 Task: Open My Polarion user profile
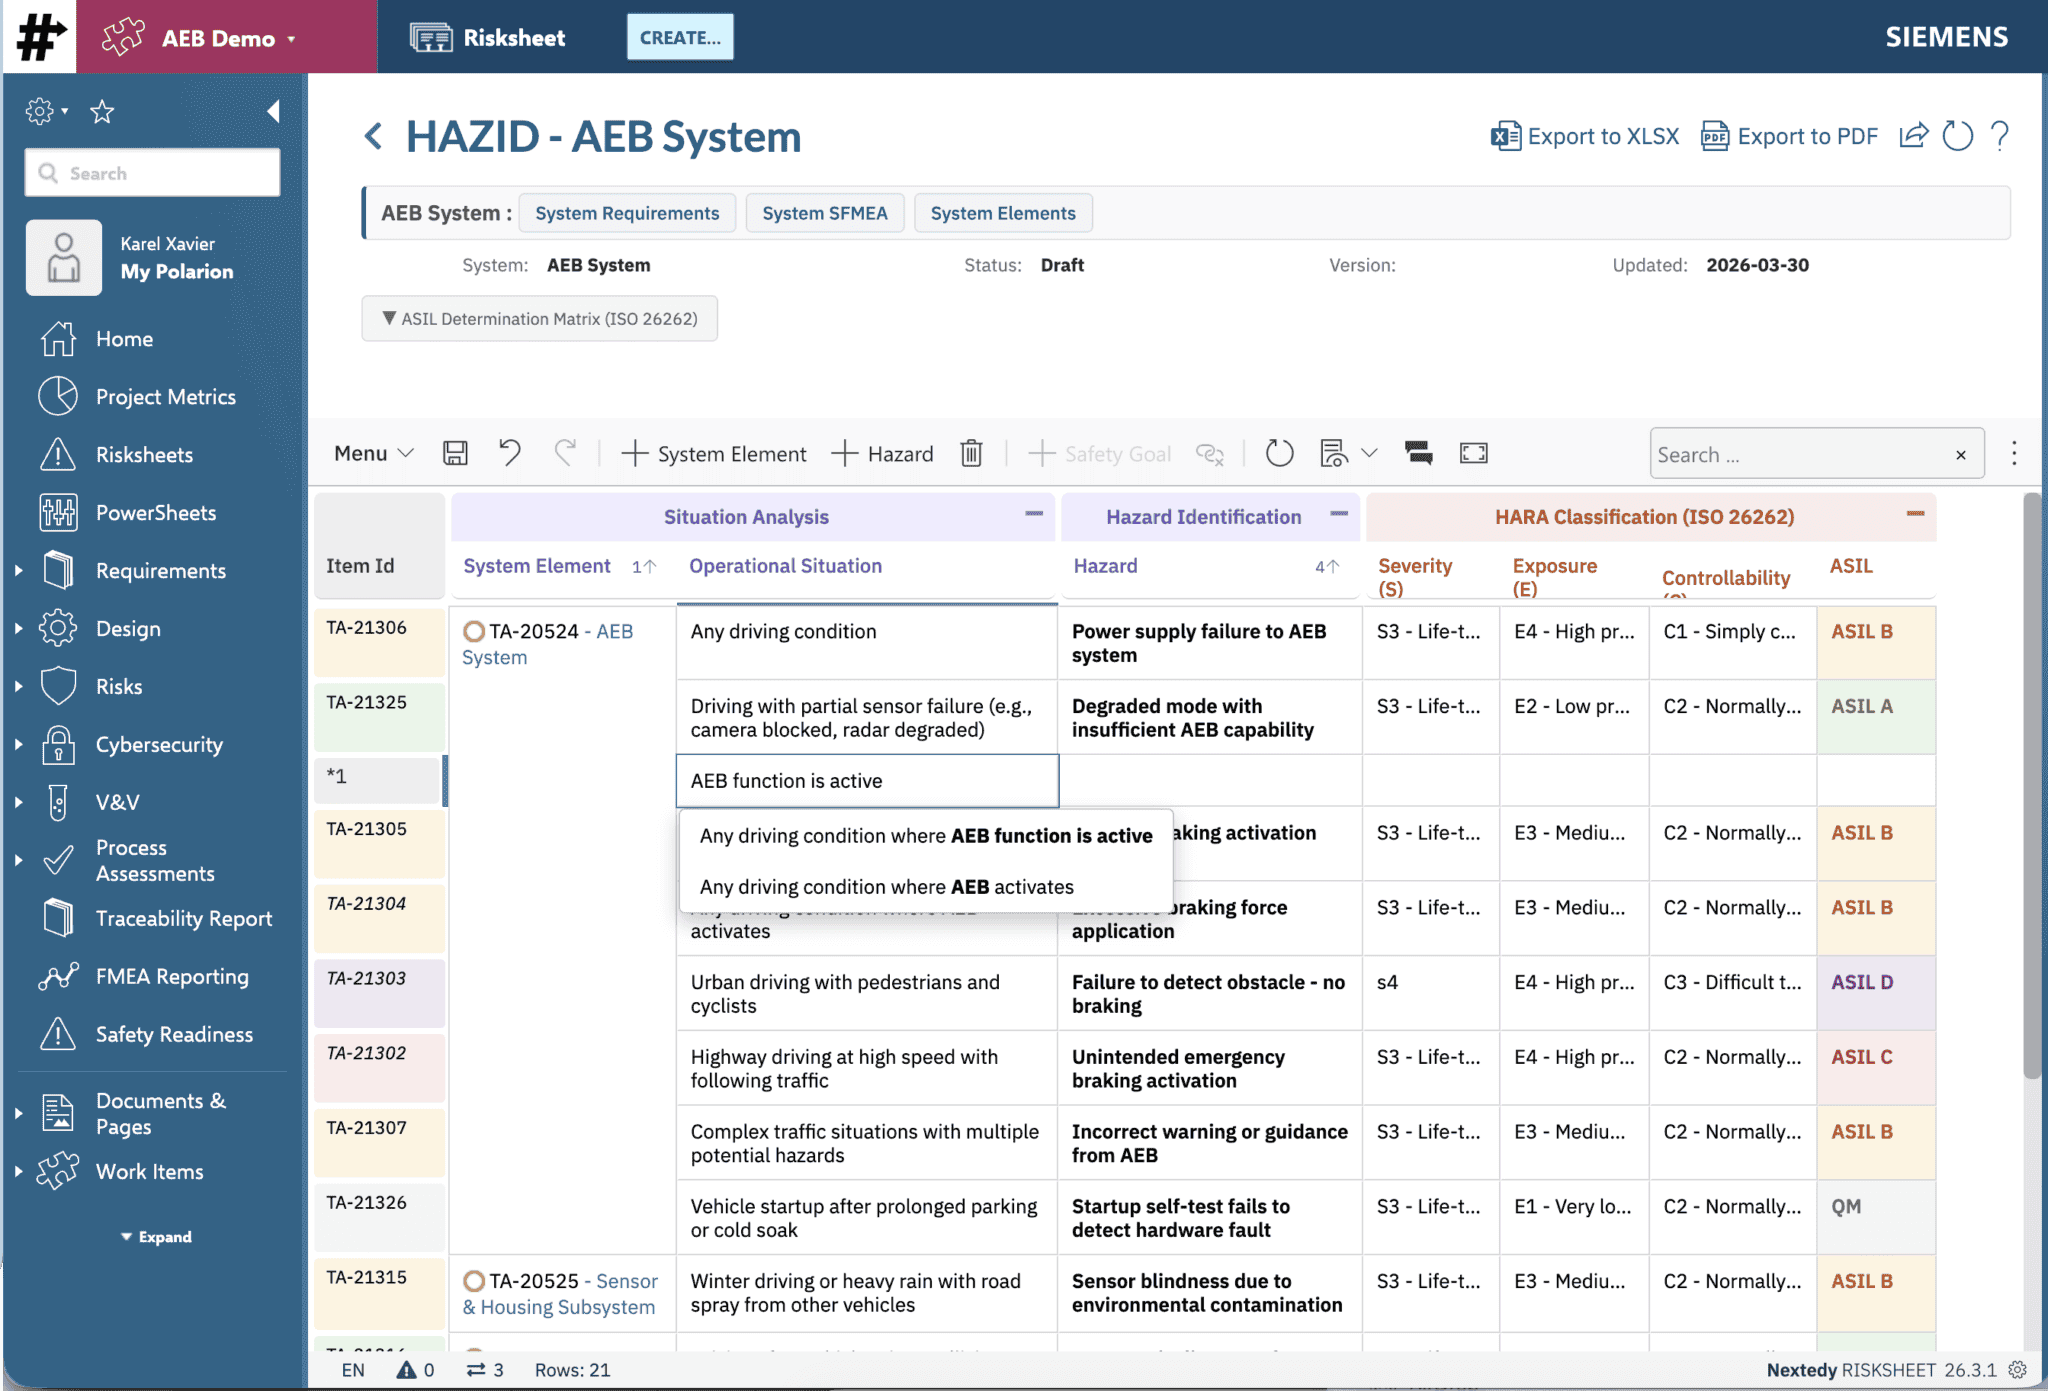[177, 272]
